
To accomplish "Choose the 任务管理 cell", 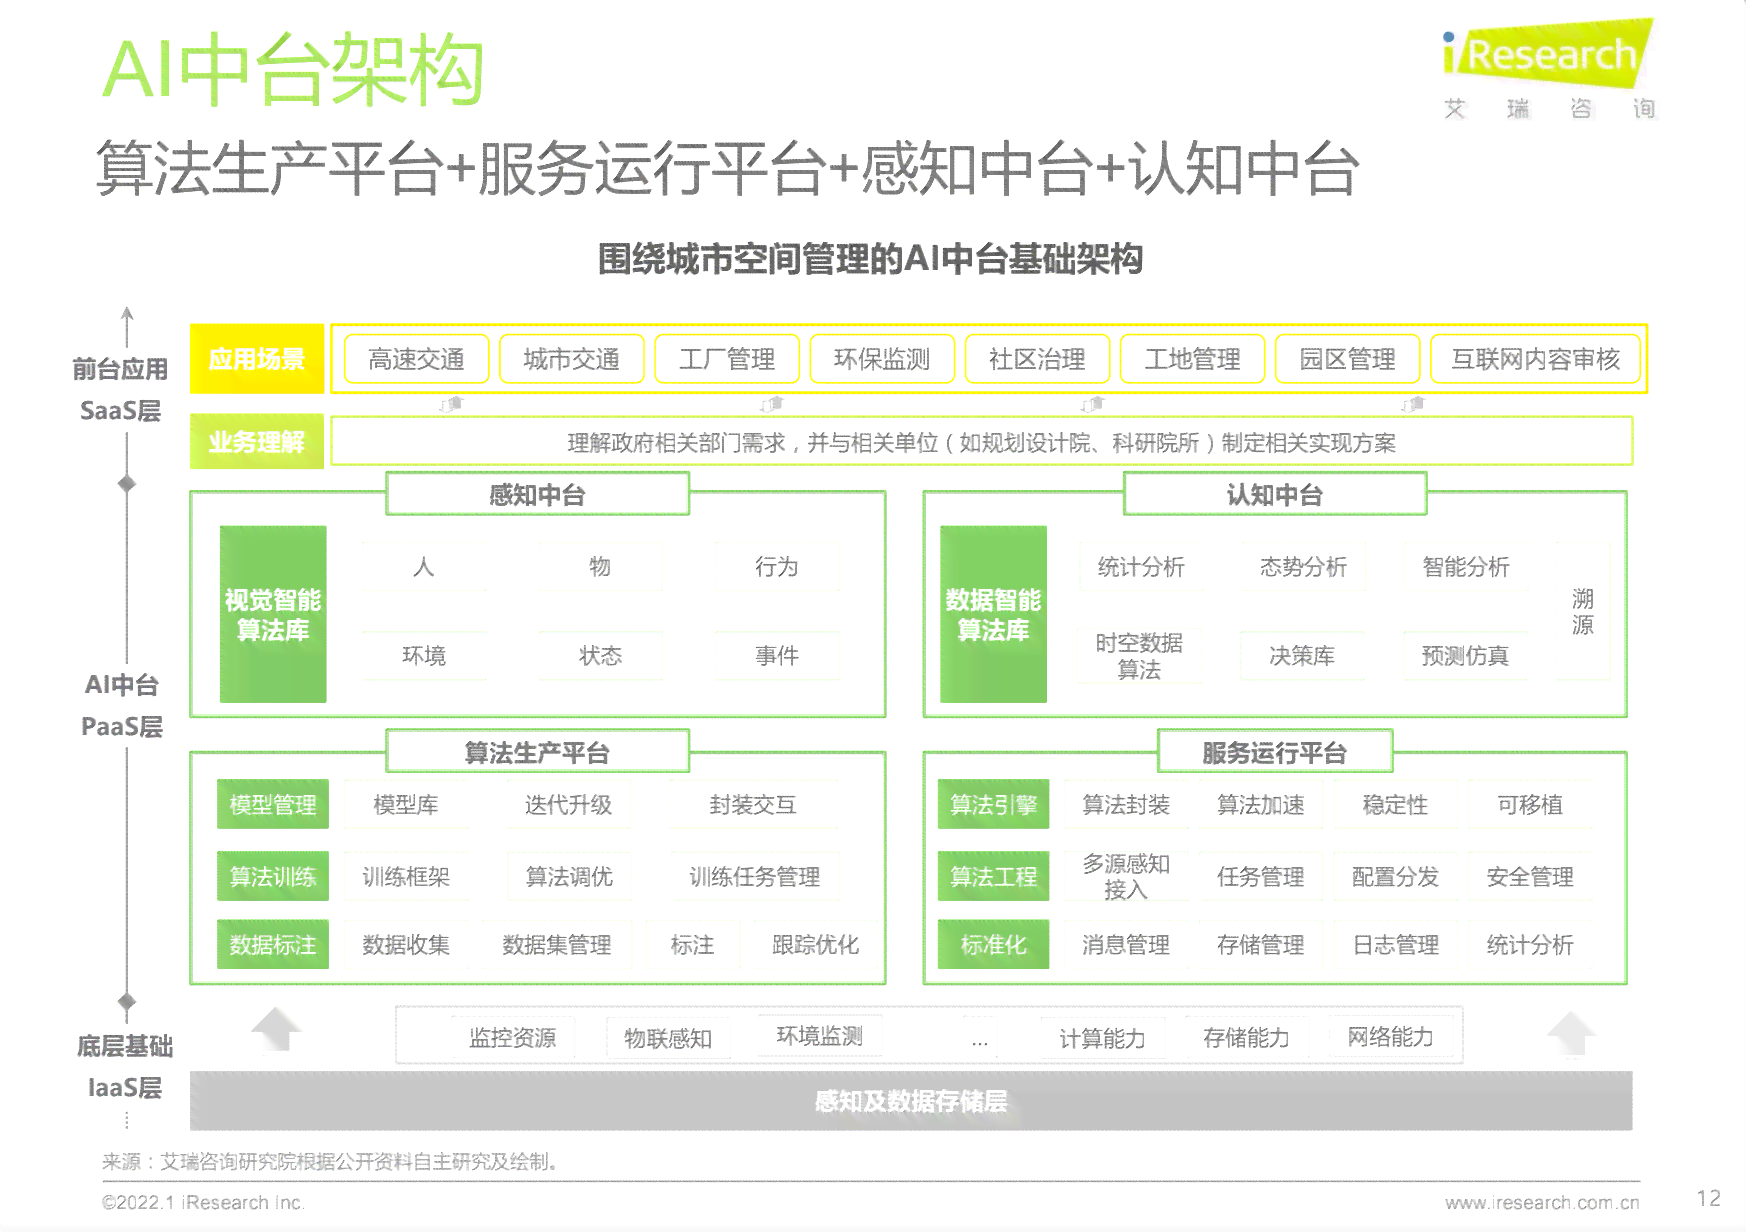I will (x=1260, y=877).
